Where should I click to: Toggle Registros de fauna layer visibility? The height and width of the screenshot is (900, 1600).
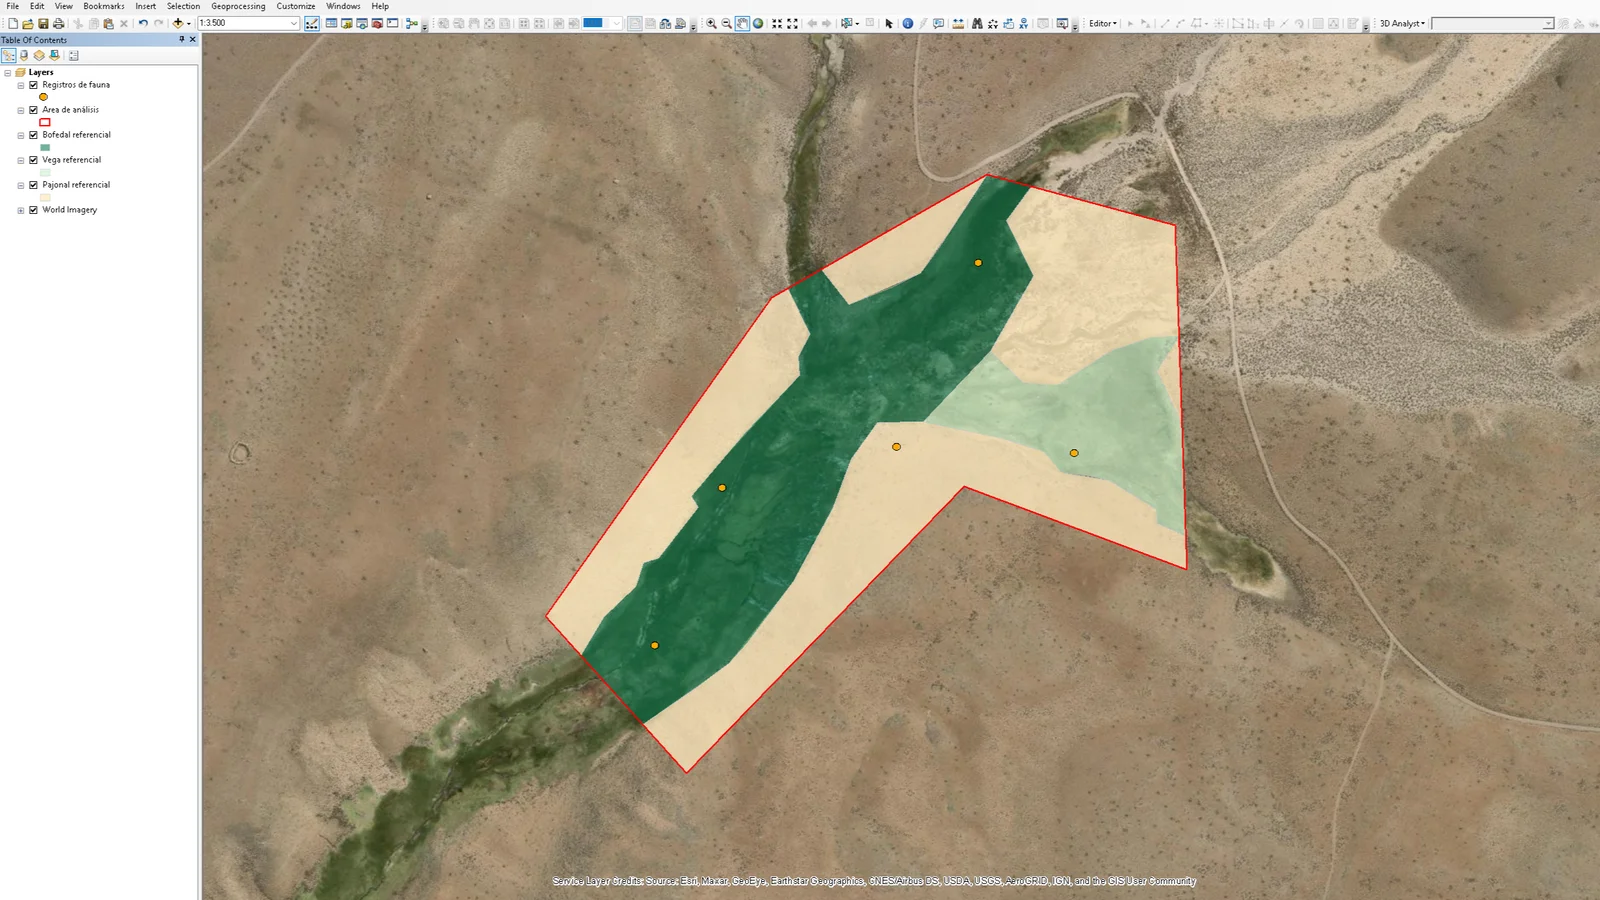pyautogui.click(x=33, y=85)
